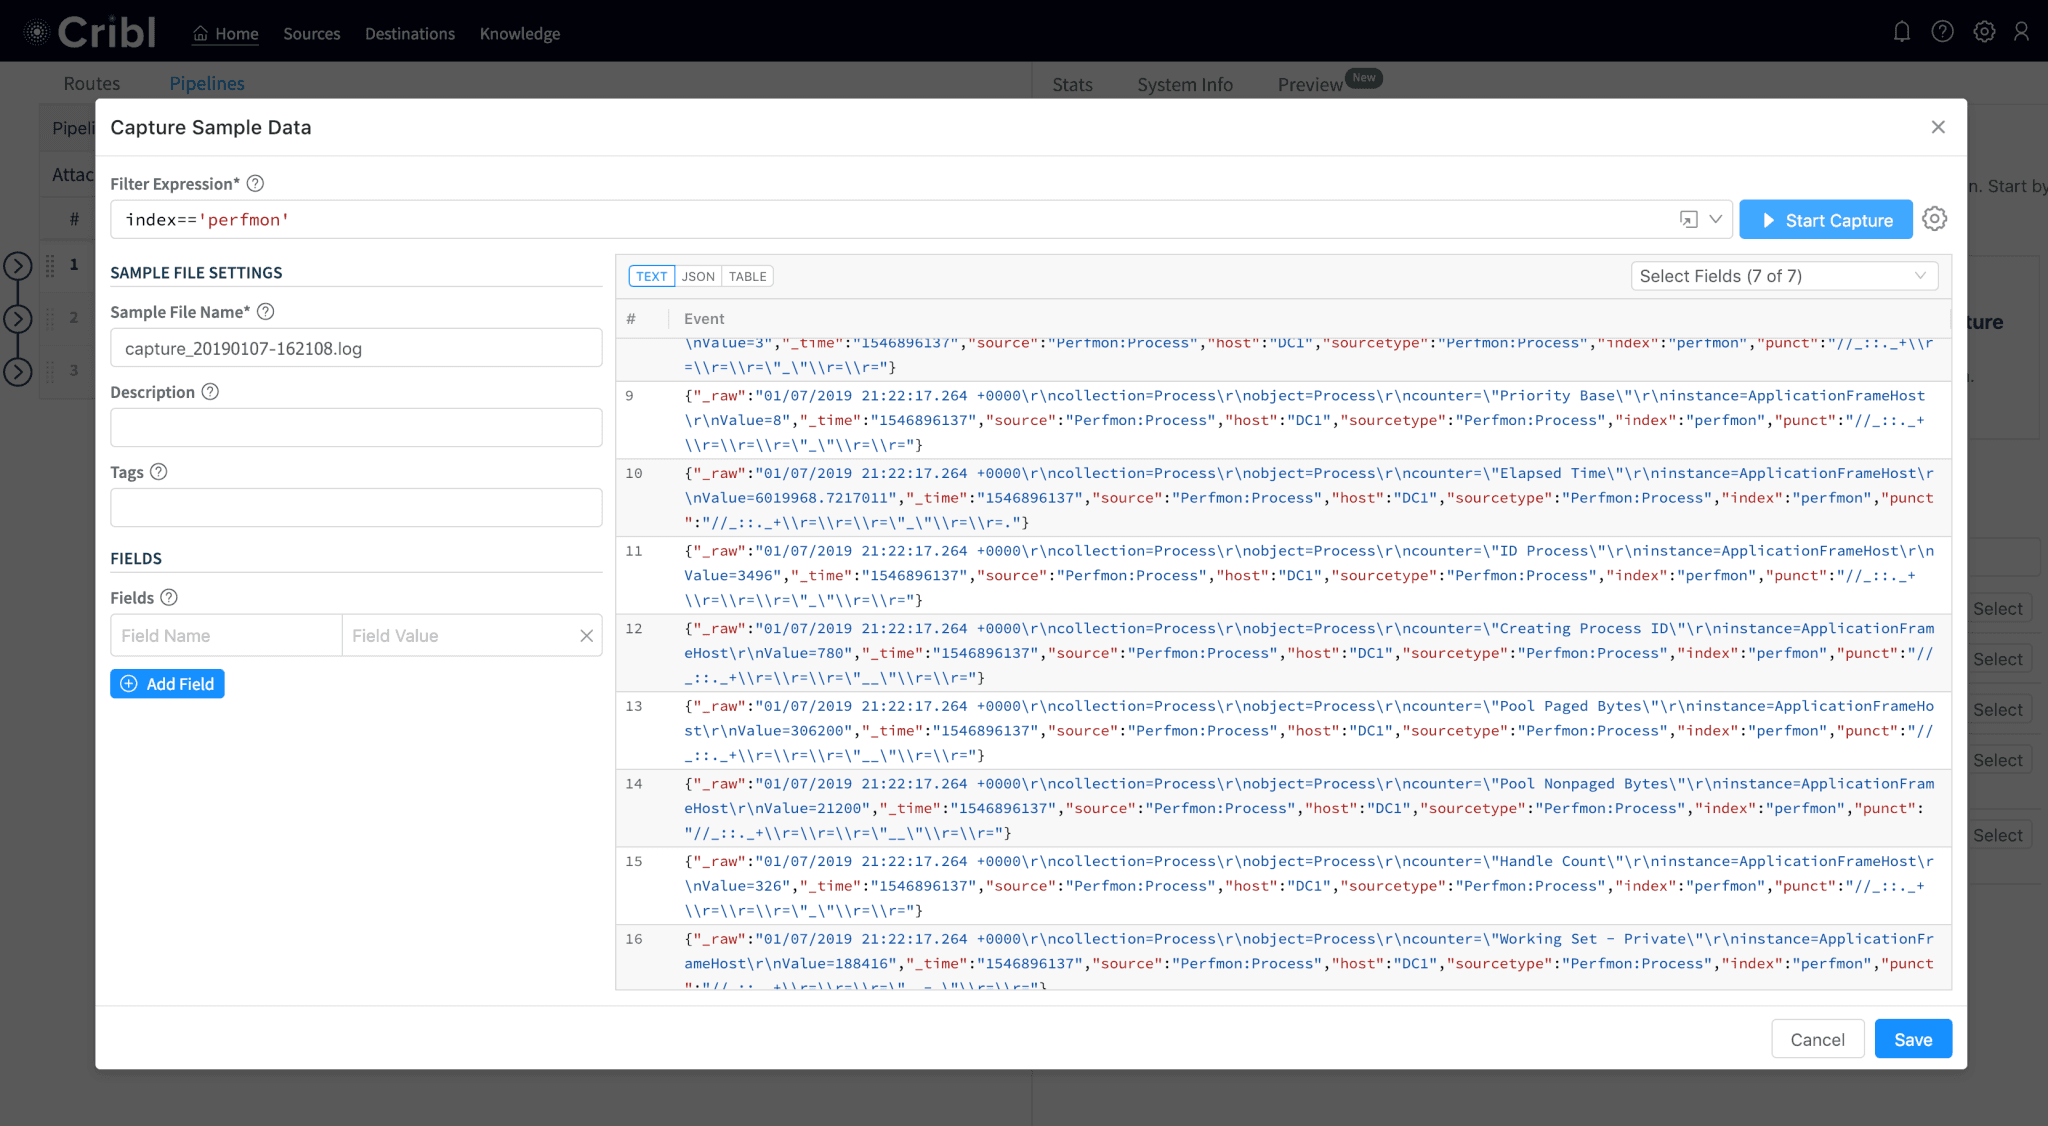The height and width of the screenshot is (1126, 2048).
Task: Click the Fields help icon
Action: point(169,597)
